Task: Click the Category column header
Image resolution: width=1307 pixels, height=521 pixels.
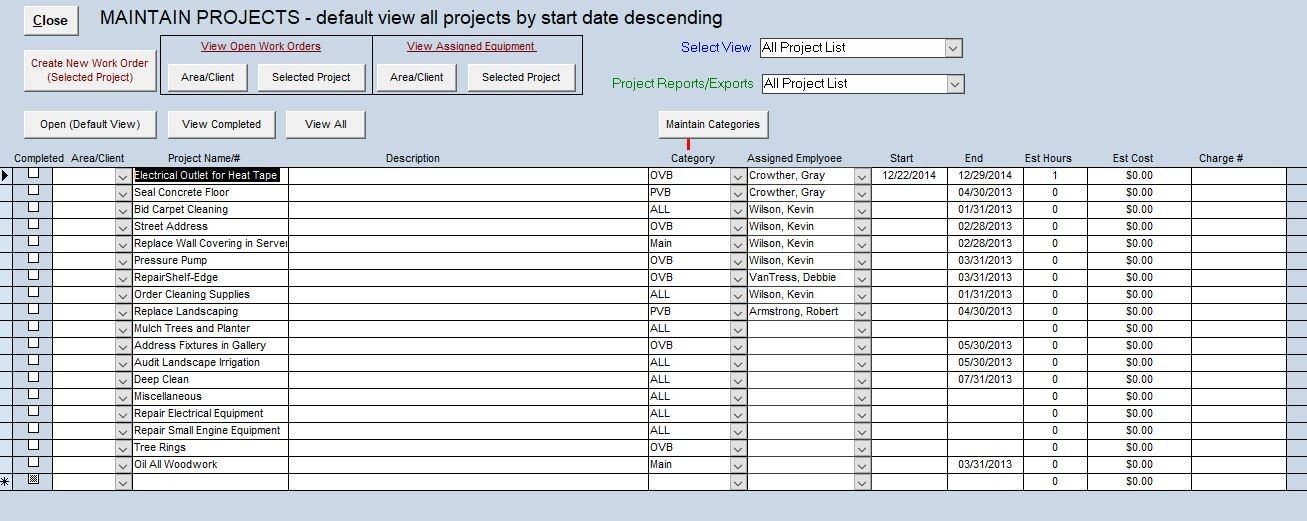Action: (692, 158)
